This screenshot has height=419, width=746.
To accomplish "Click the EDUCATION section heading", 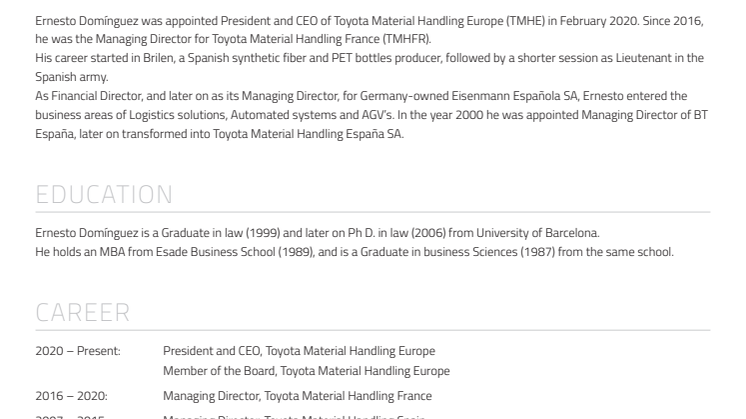I will point(104,194).
